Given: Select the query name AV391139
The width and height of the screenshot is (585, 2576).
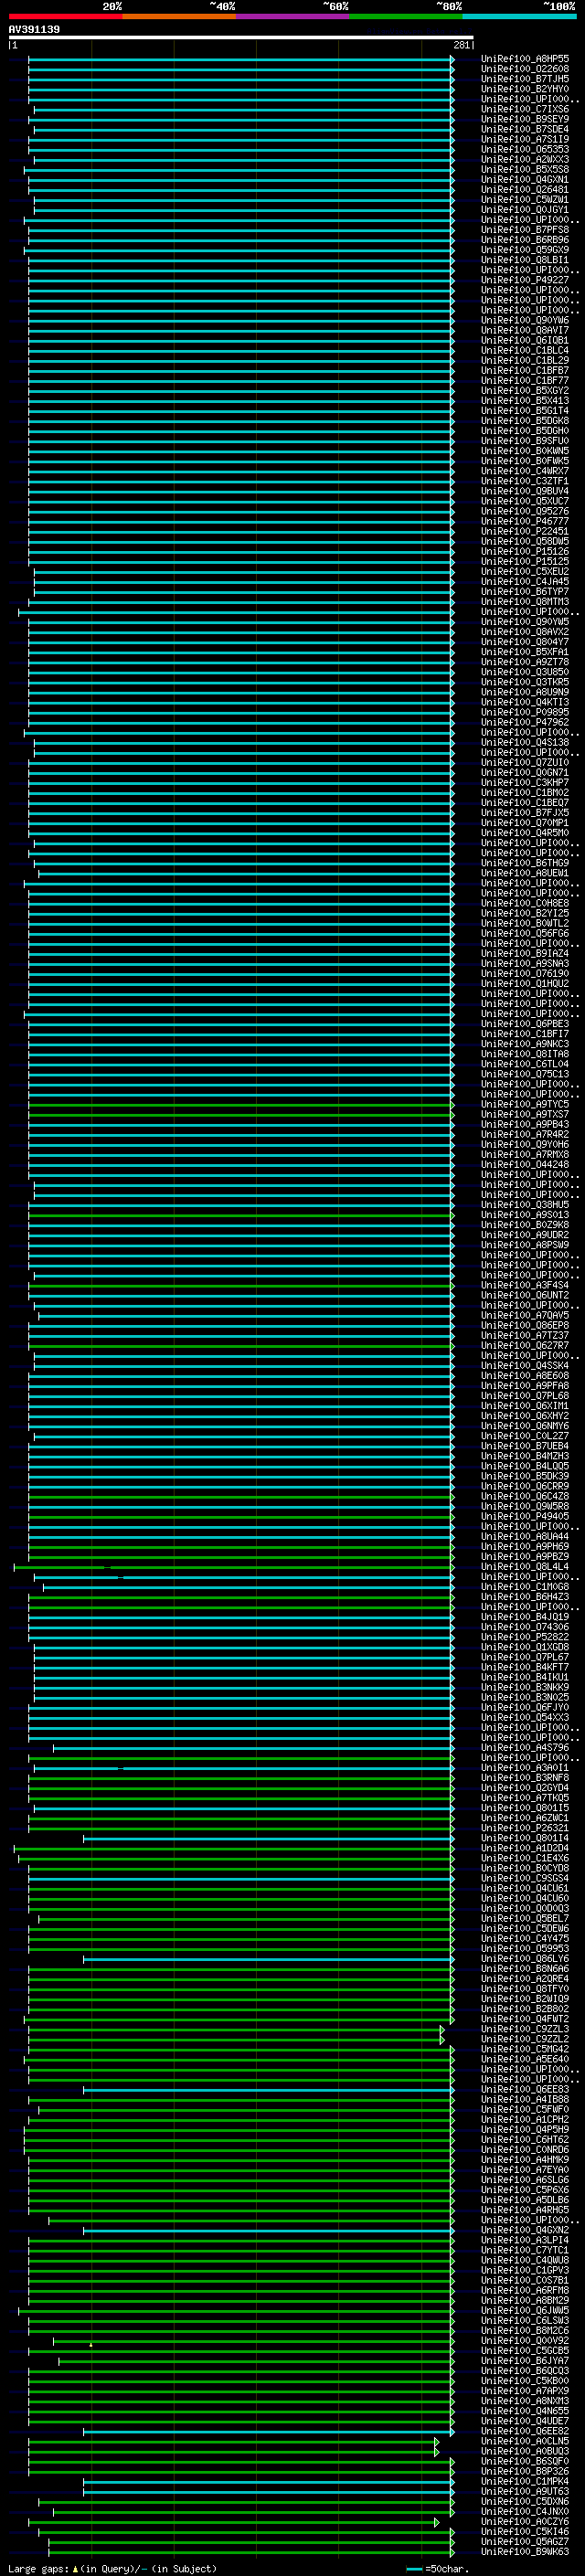Looking at the screenshot, I should pos(34,29).
